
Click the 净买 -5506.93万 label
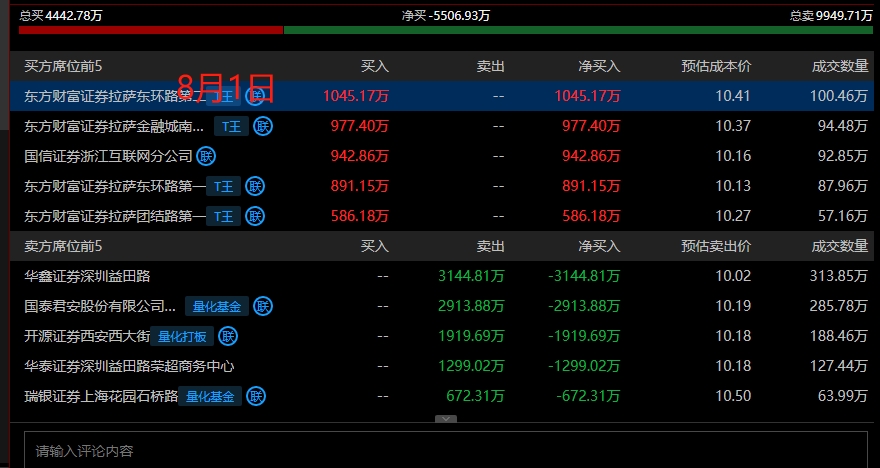[446, 16]
